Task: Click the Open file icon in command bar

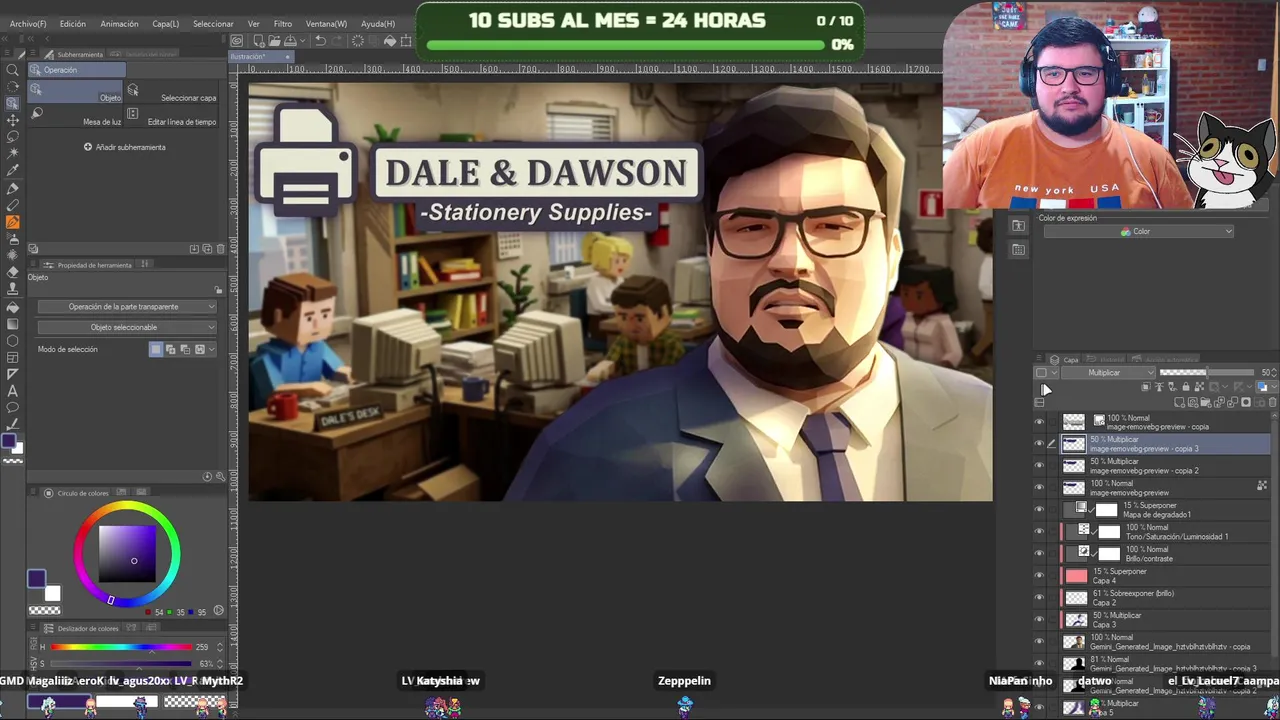Action: 274,41
